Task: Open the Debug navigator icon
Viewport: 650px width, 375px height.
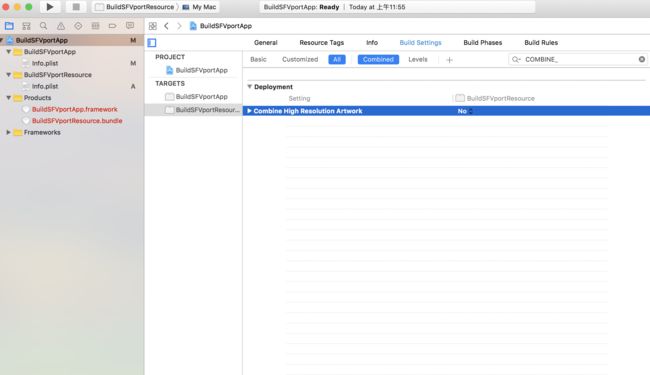Action: [x=95, y=26]
